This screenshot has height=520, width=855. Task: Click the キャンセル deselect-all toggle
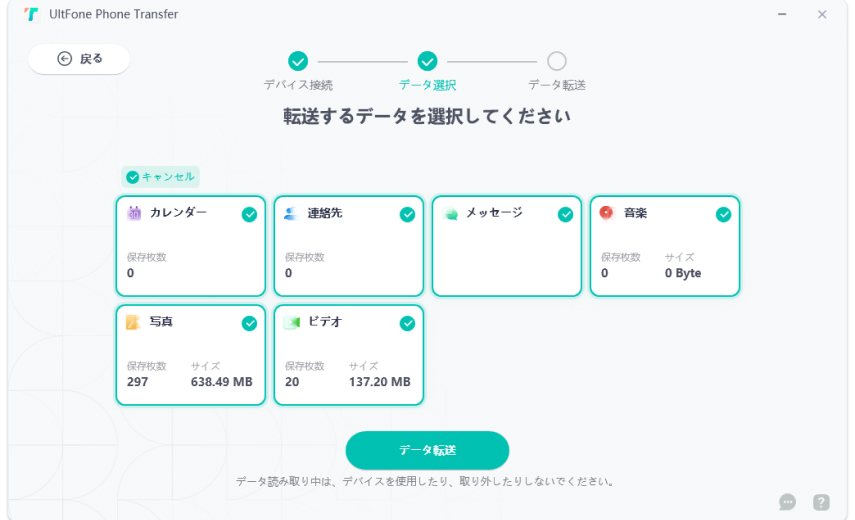point(161,177)
